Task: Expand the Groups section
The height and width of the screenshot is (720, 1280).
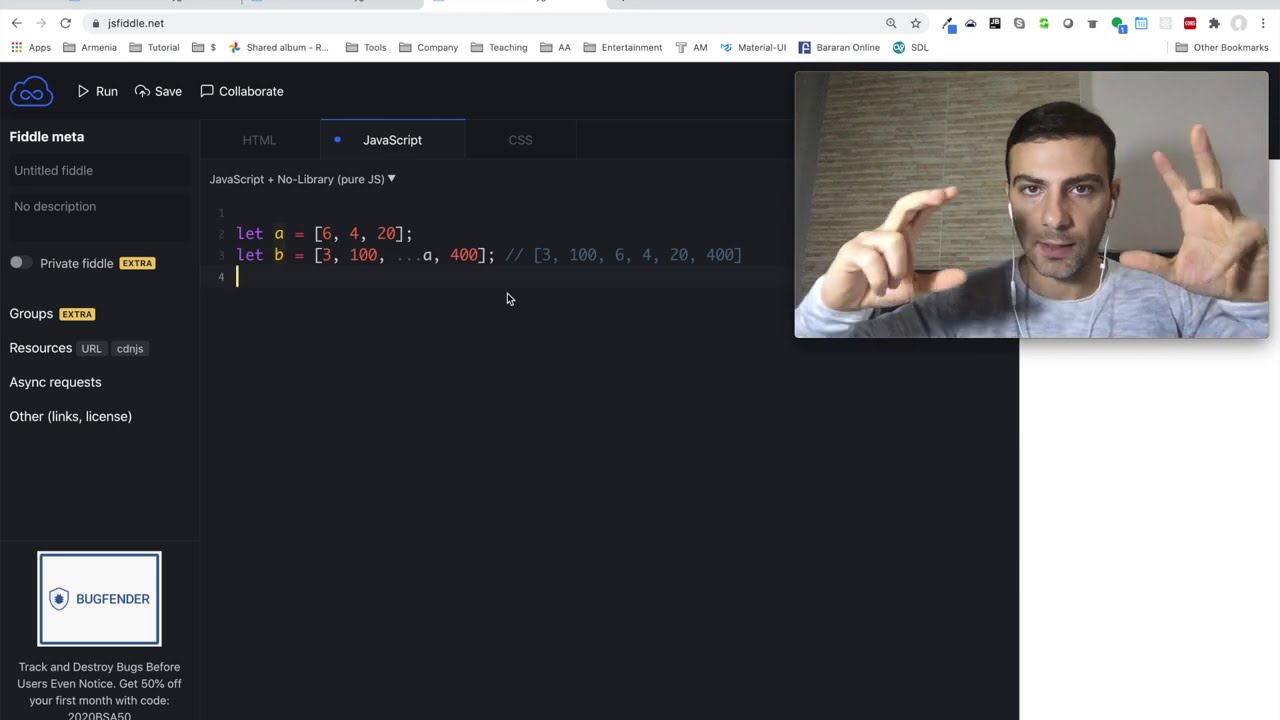Action: click(31, 314)
